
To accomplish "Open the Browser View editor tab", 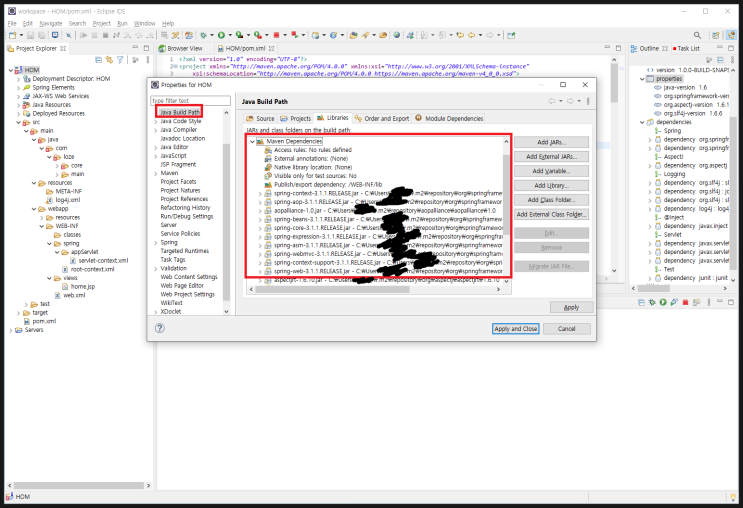I will pos(181,48).
